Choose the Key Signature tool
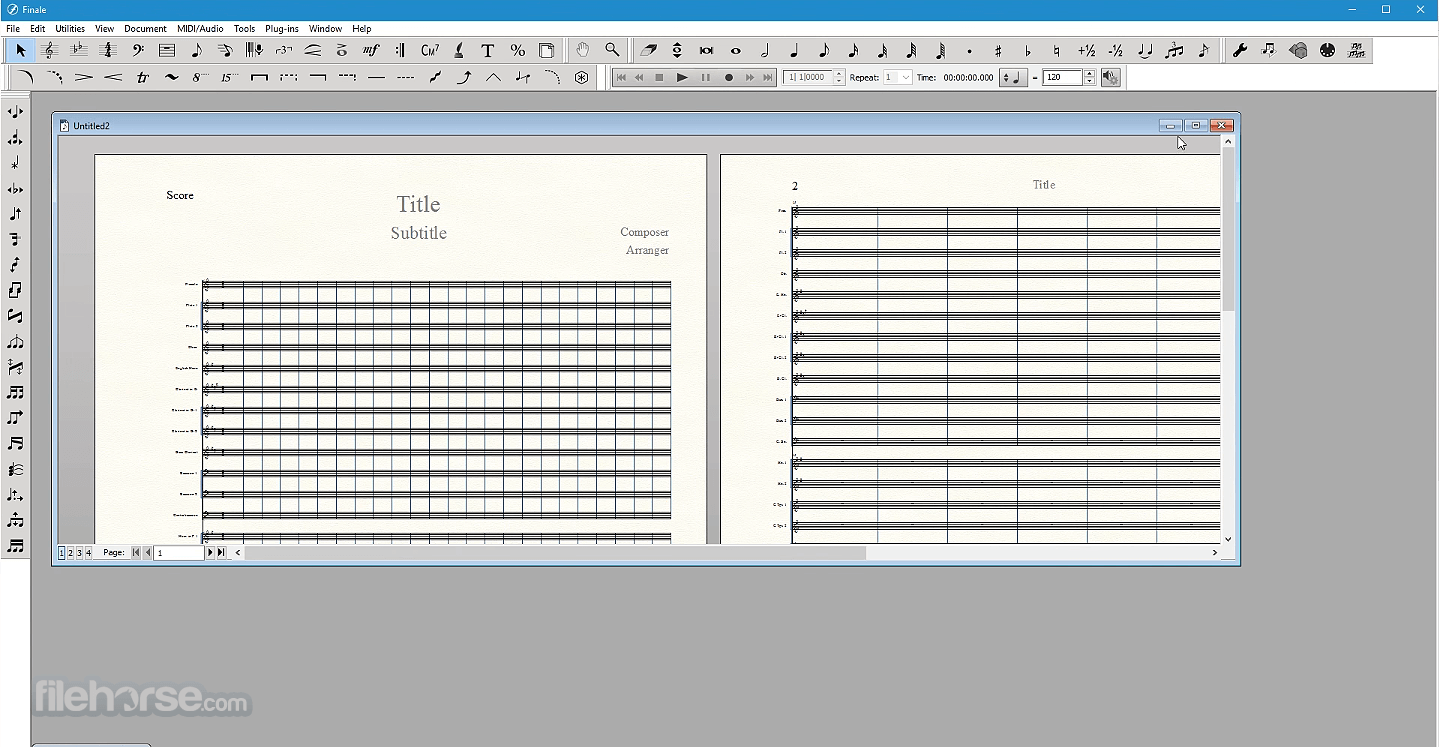1439x747 pixels. pyautogui.click(x=79, y=50)
